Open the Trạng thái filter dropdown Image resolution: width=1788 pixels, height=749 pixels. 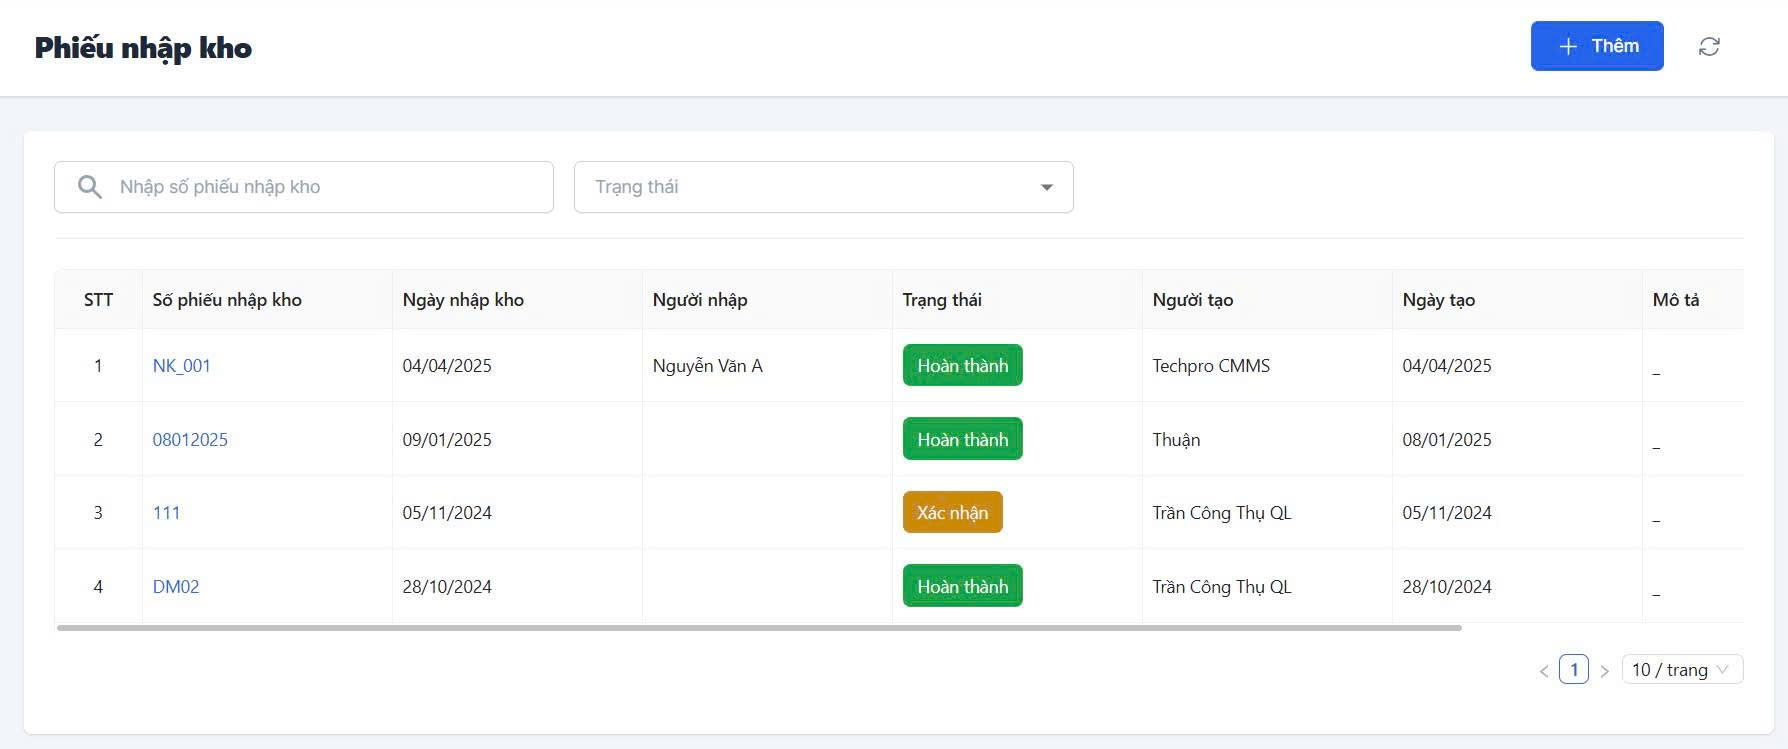[823, 187]
